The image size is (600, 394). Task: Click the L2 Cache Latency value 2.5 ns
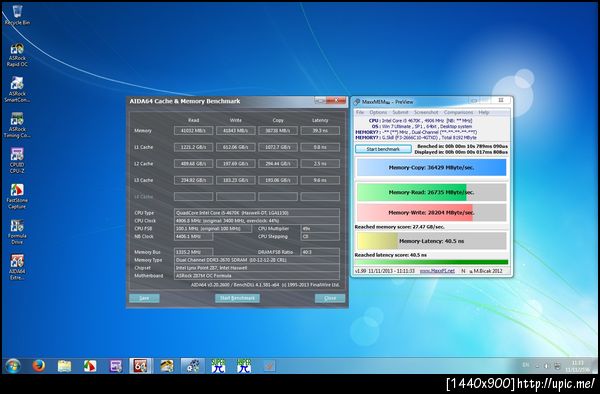pyautogui.click(x=320, y=164)
